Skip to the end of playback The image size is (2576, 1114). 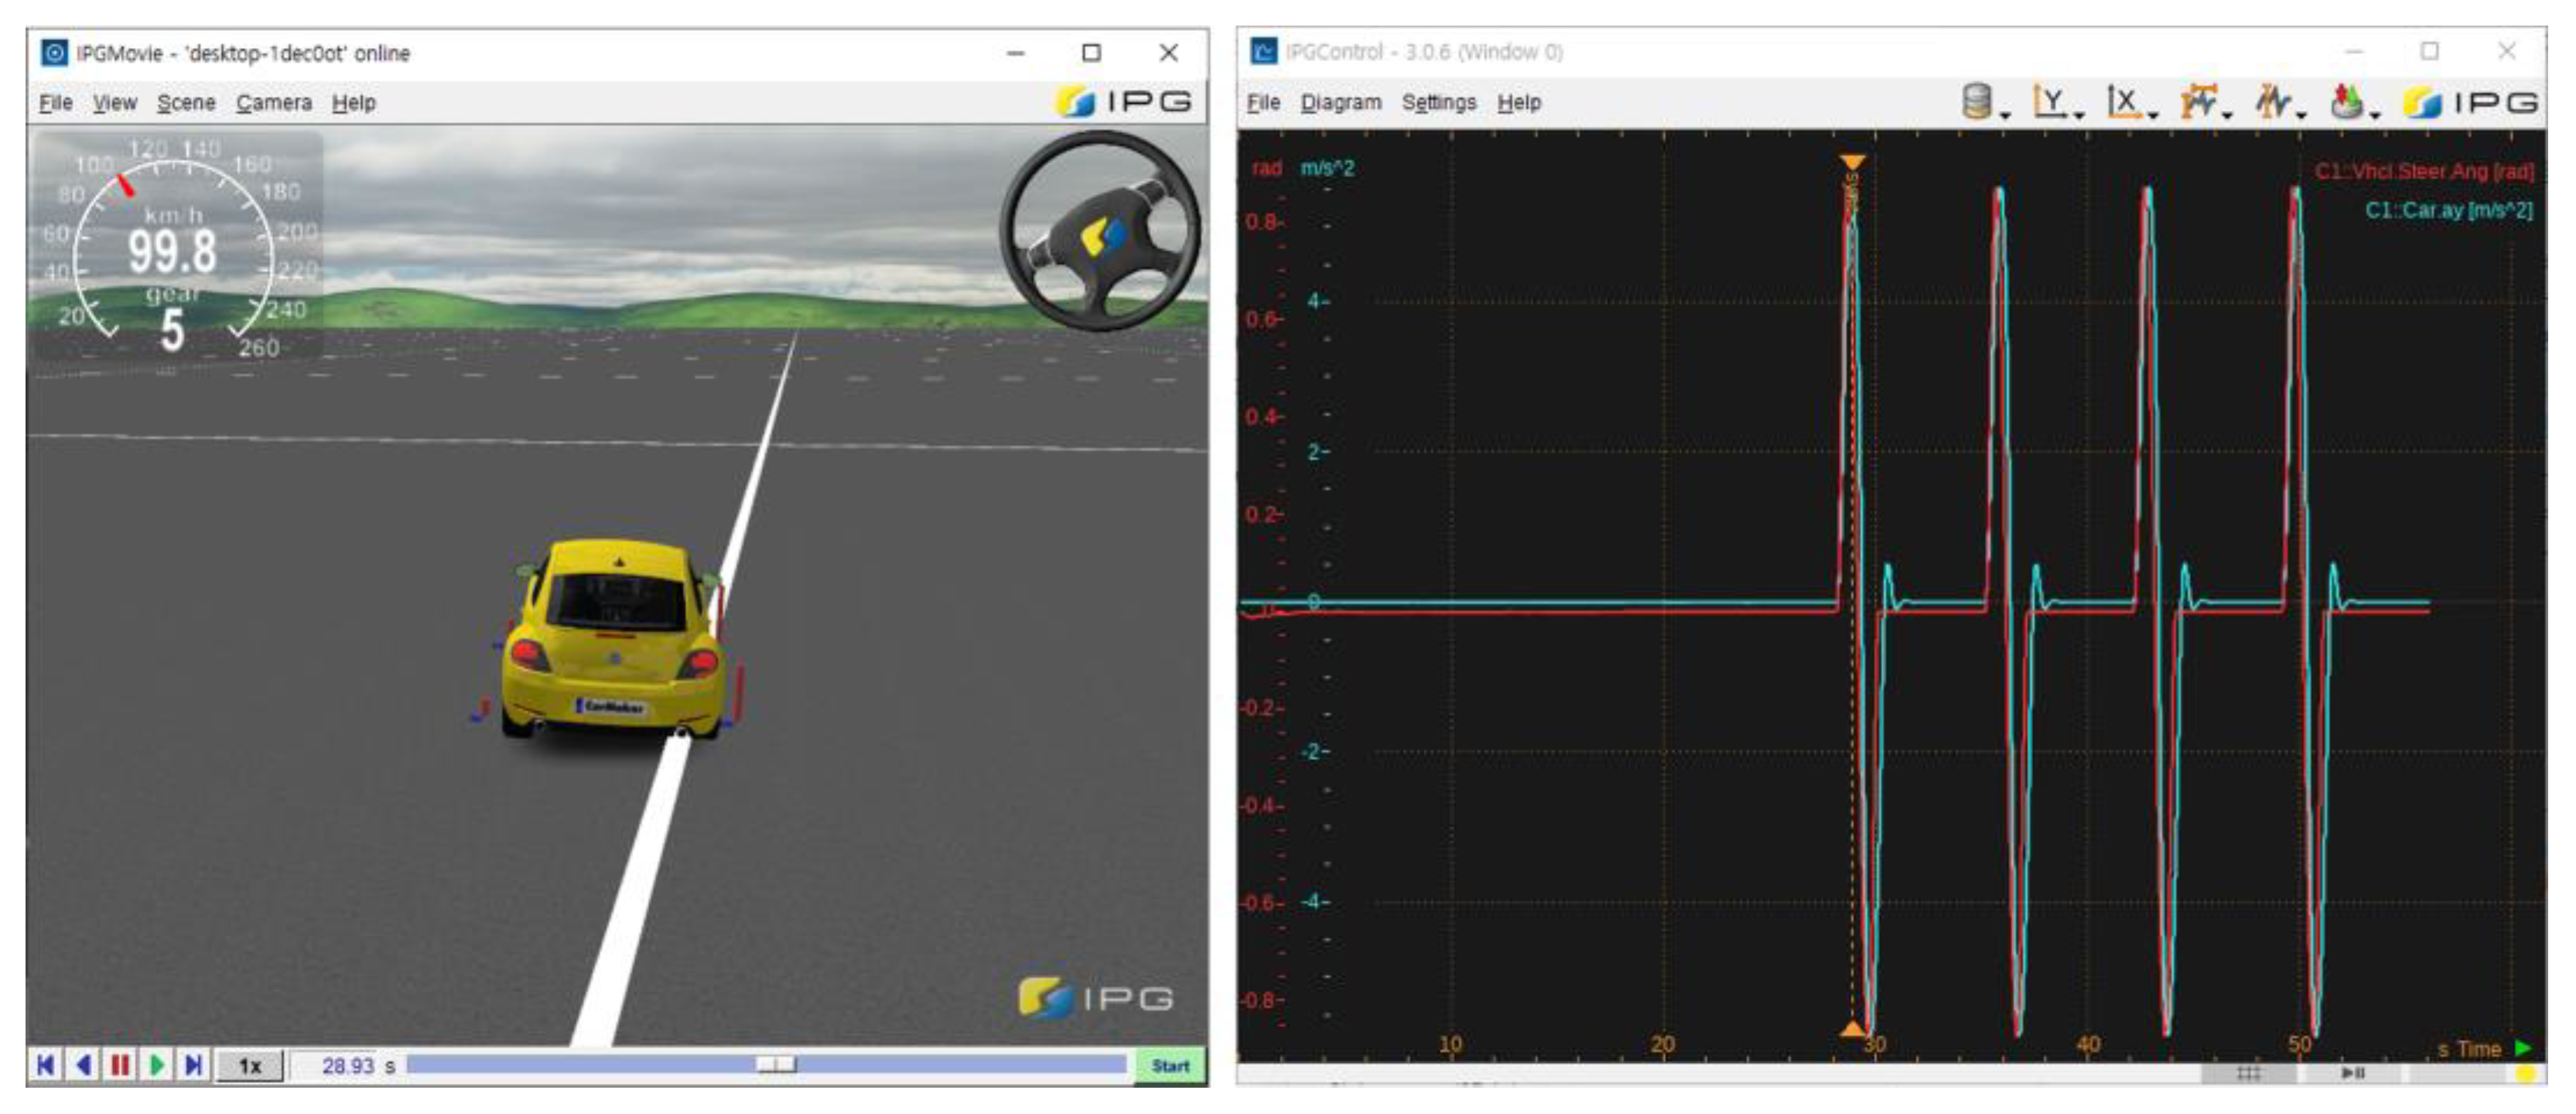coord(194,1065)
